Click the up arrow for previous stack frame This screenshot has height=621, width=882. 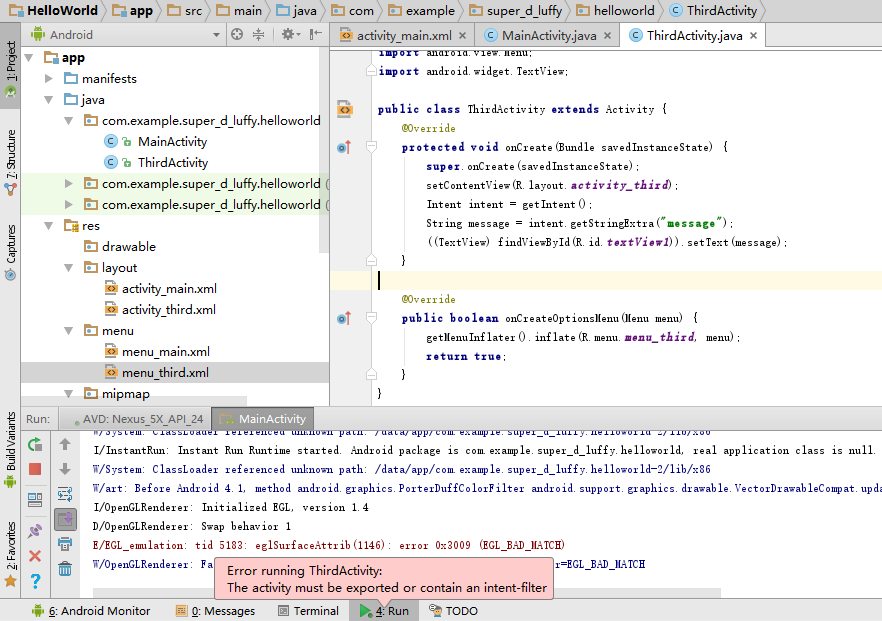(x=65, y=444)
